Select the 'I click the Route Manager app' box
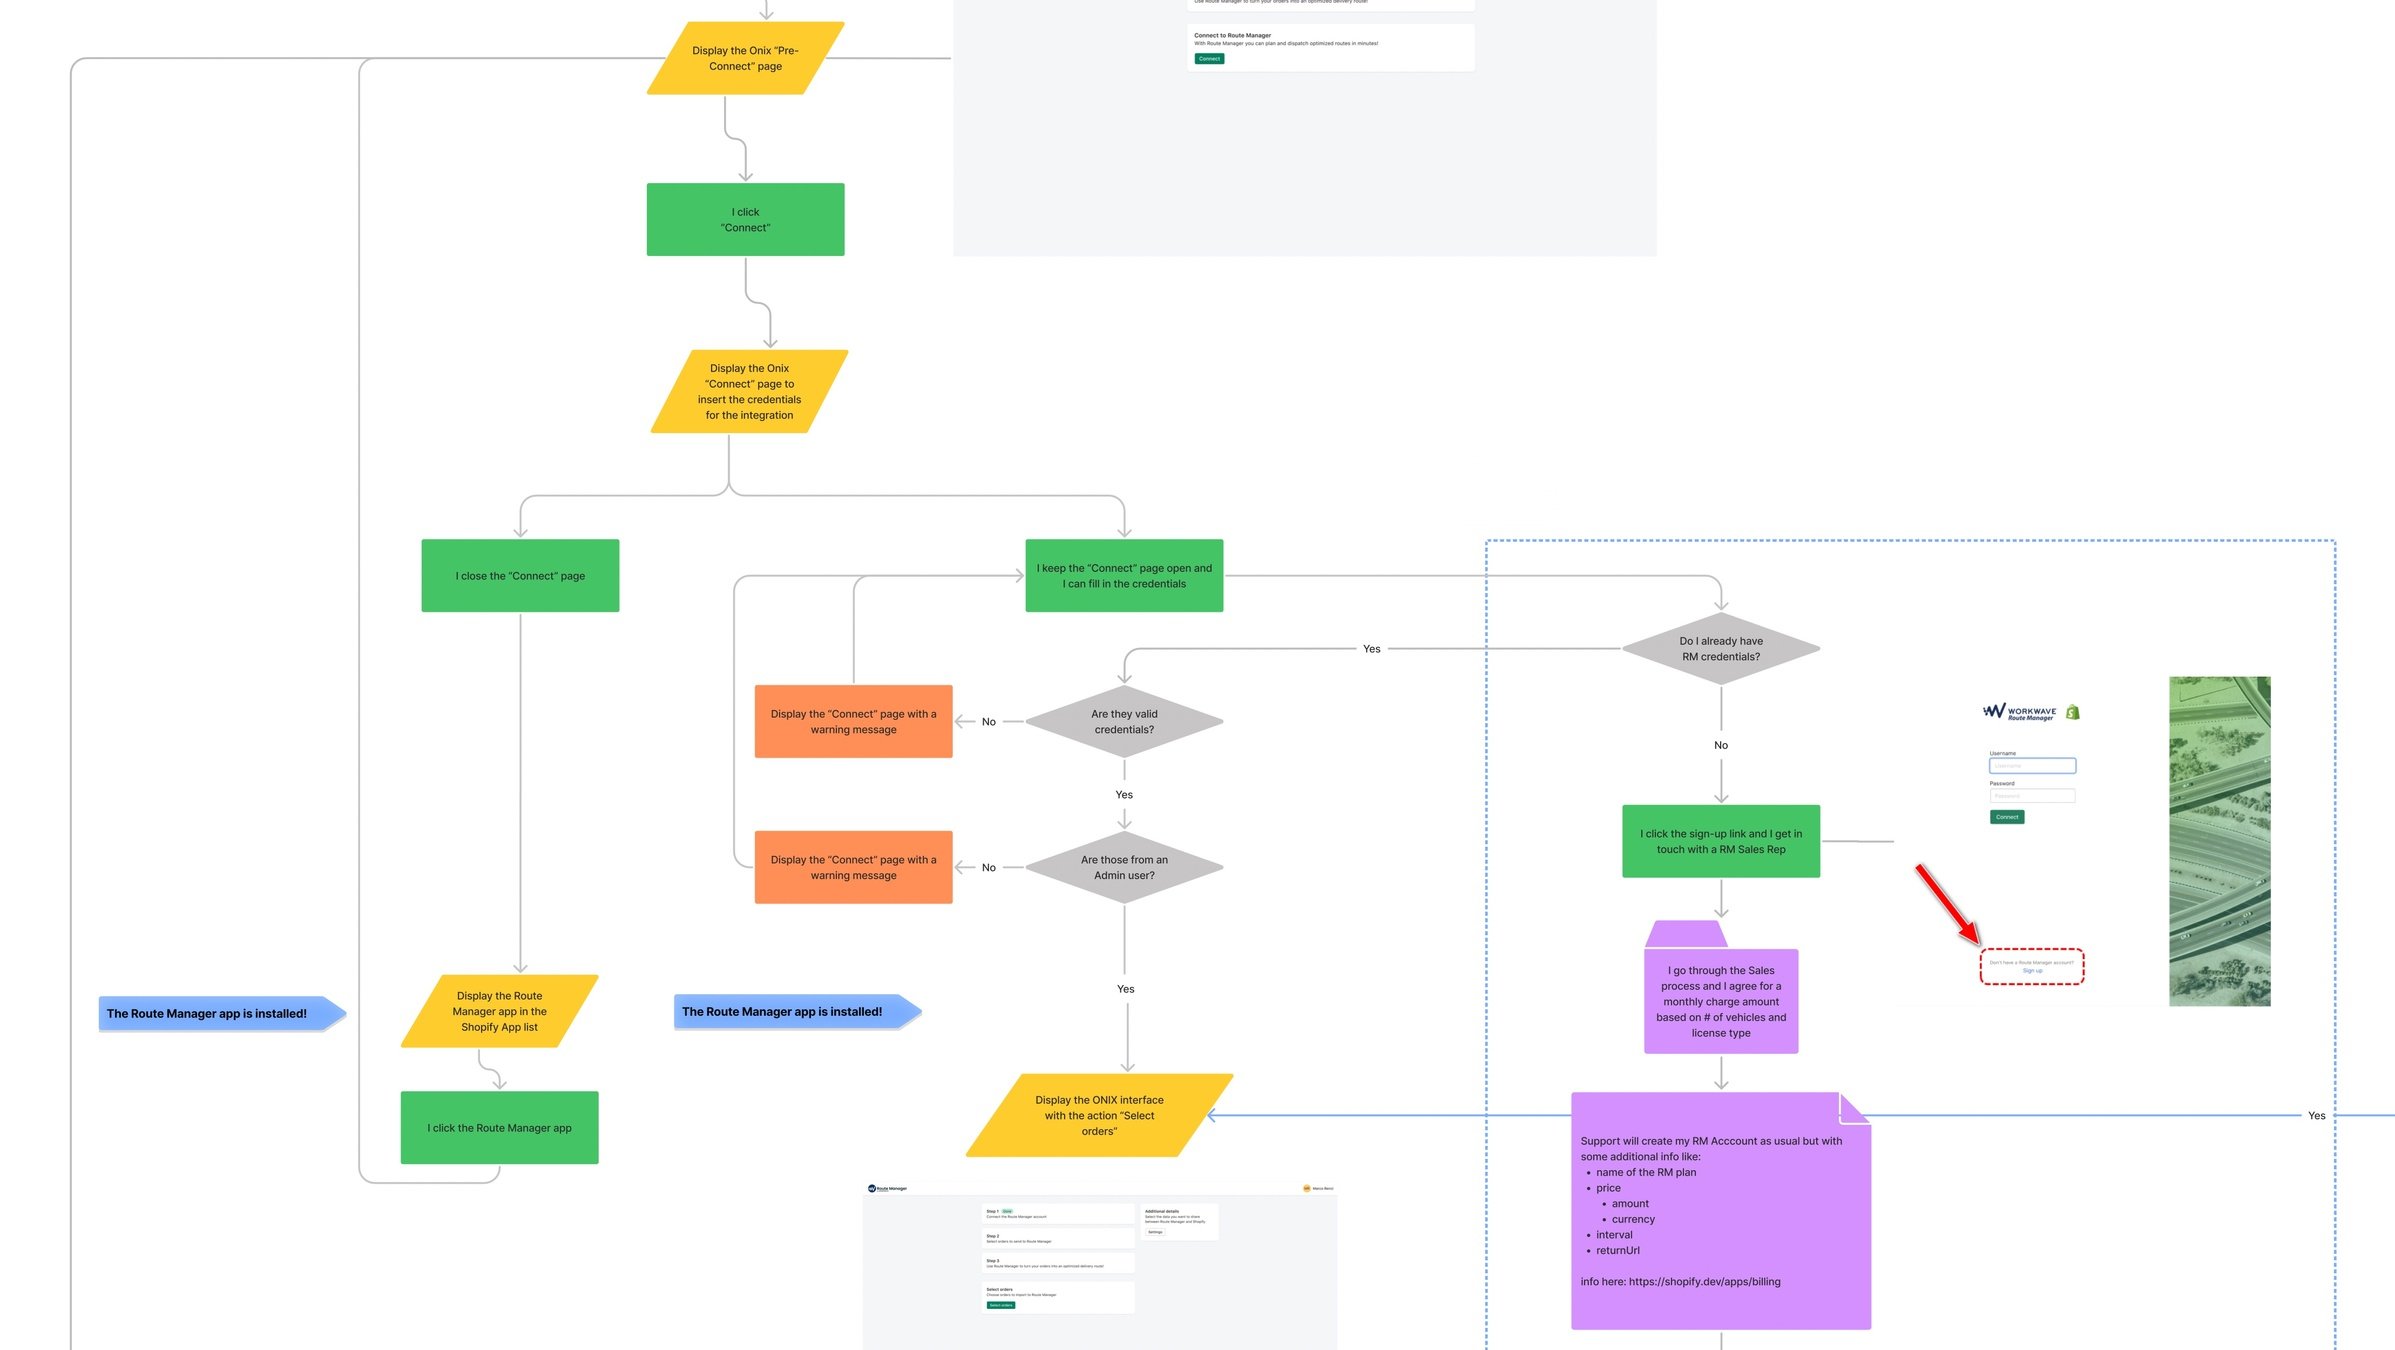 [499, 1127]
